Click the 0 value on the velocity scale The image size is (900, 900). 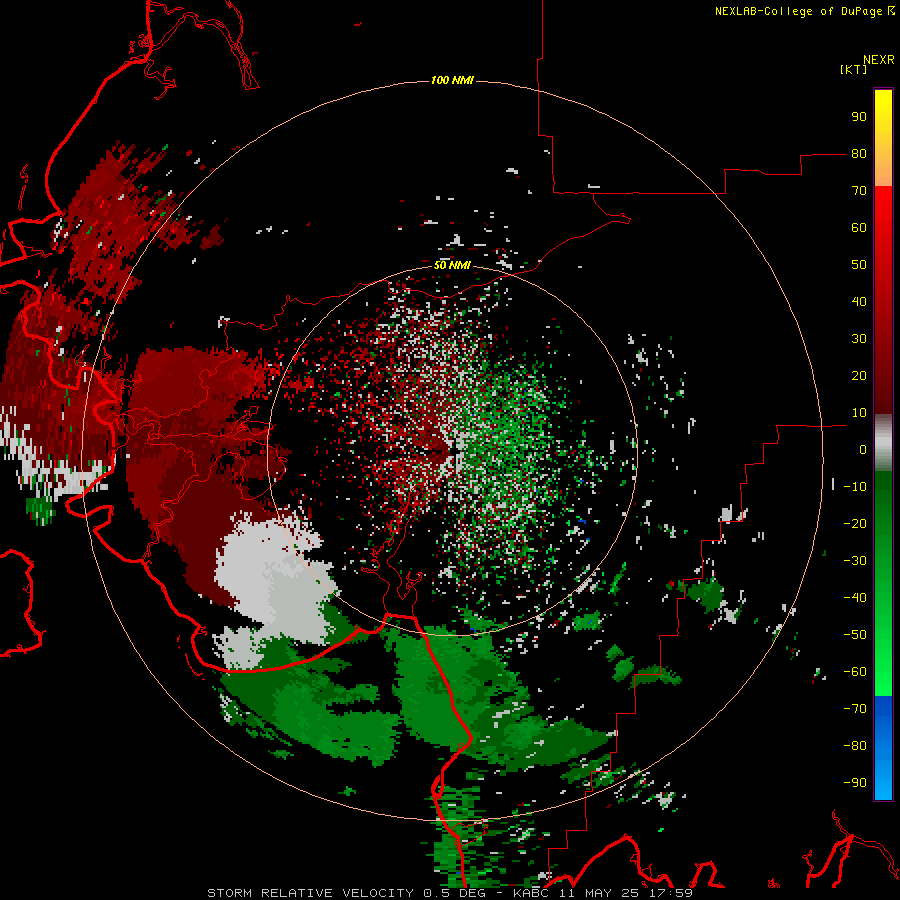[x=863, y=450]
